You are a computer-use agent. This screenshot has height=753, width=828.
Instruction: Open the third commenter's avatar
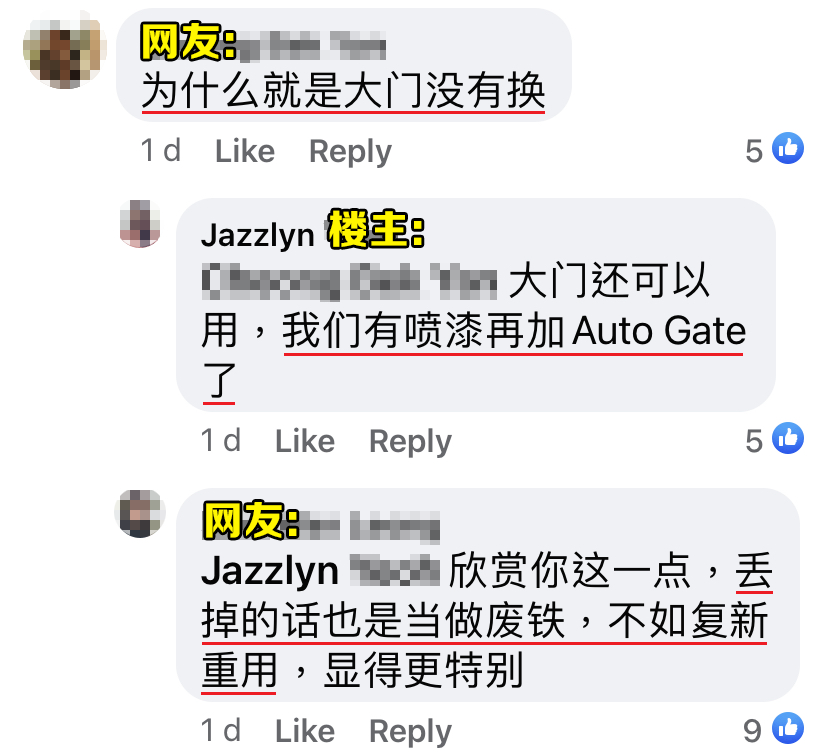pos(140,514)
